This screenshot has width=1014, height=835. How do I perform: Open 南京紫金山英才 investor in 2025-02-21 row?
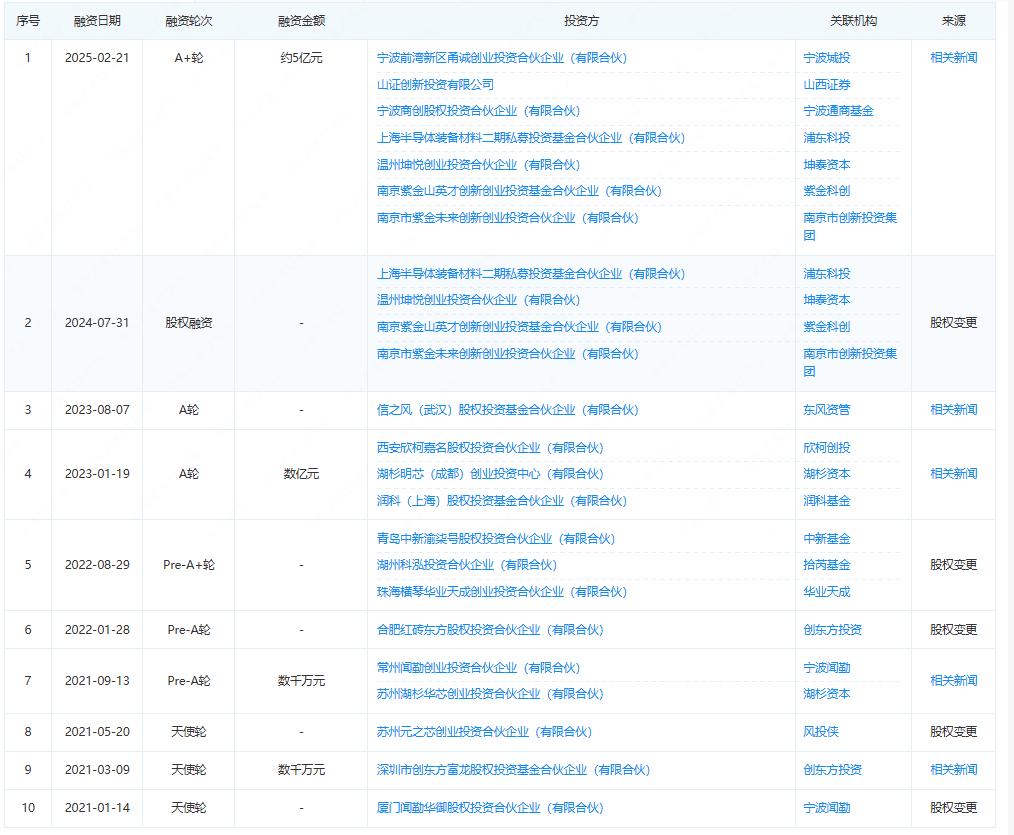coord(519,191)
